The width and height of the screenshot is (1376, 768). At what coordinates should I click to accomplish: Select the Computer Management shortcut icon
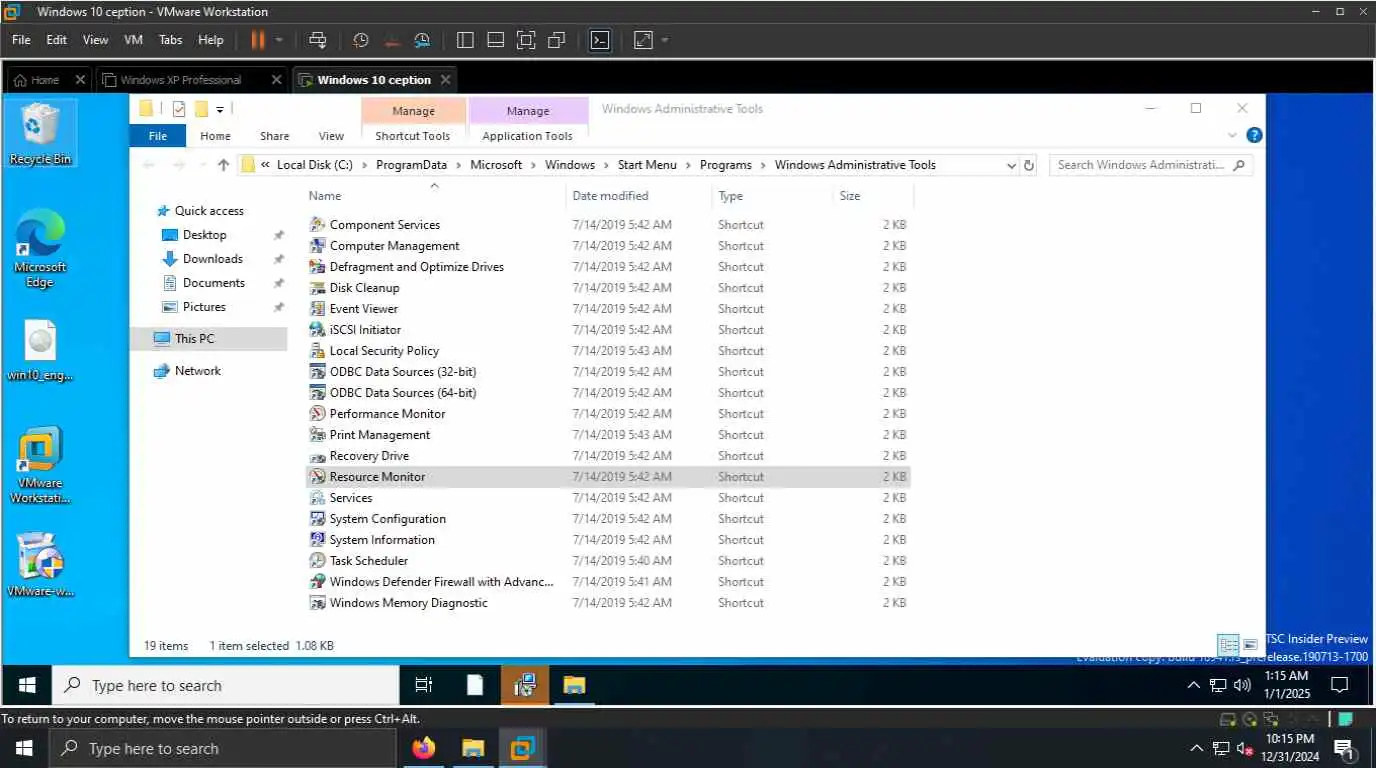317,246
